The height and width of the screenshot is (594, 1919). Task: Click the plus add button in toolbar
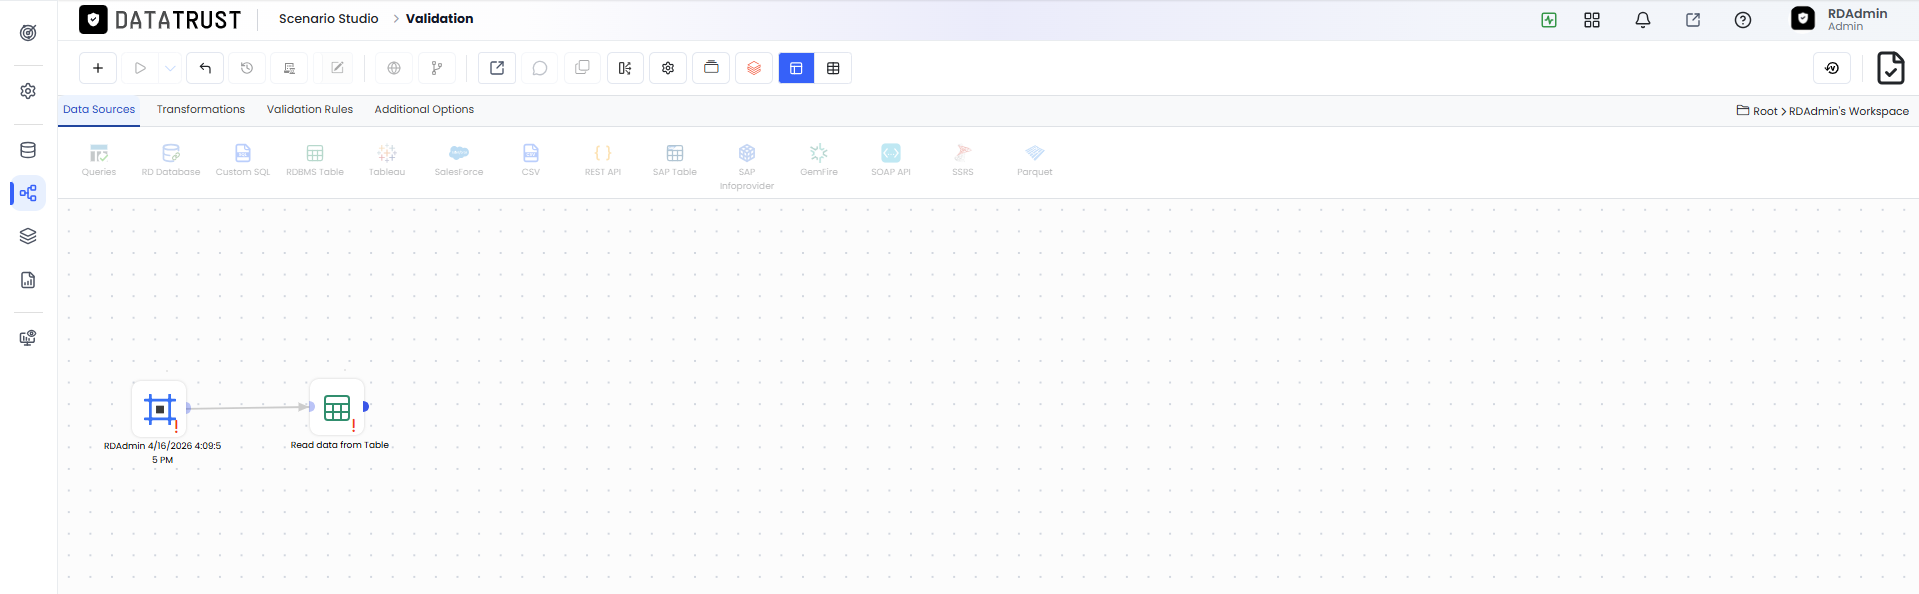coord(98,68)
